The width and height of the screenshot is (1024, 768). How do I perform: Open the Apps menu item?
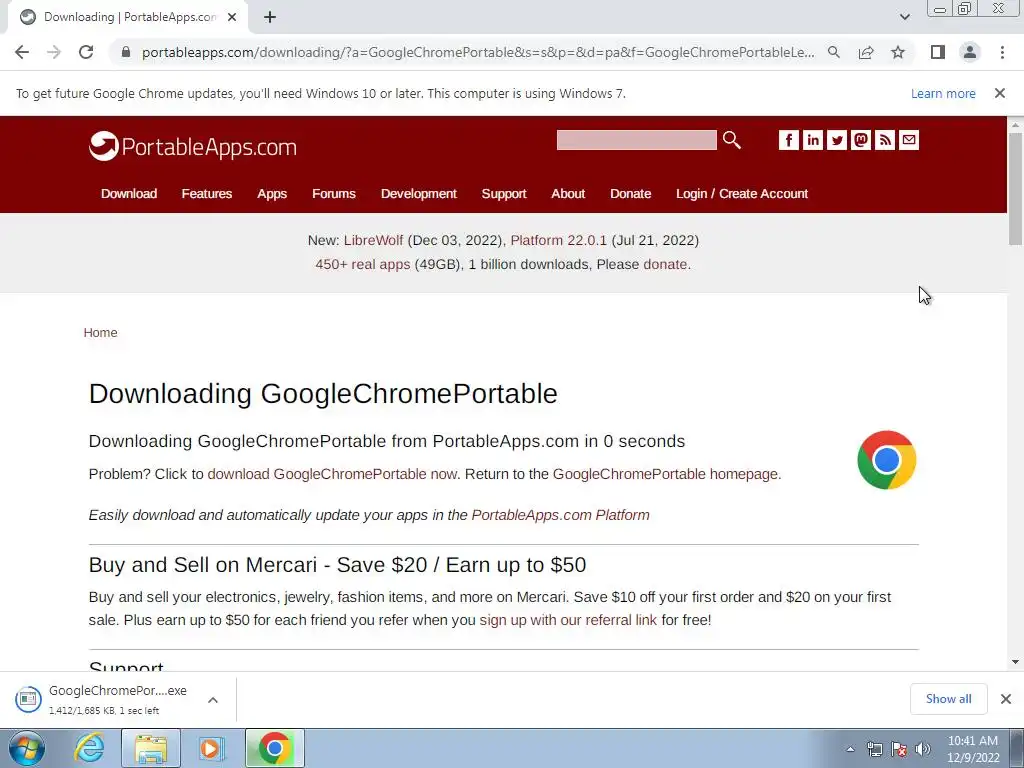(272, 193)
